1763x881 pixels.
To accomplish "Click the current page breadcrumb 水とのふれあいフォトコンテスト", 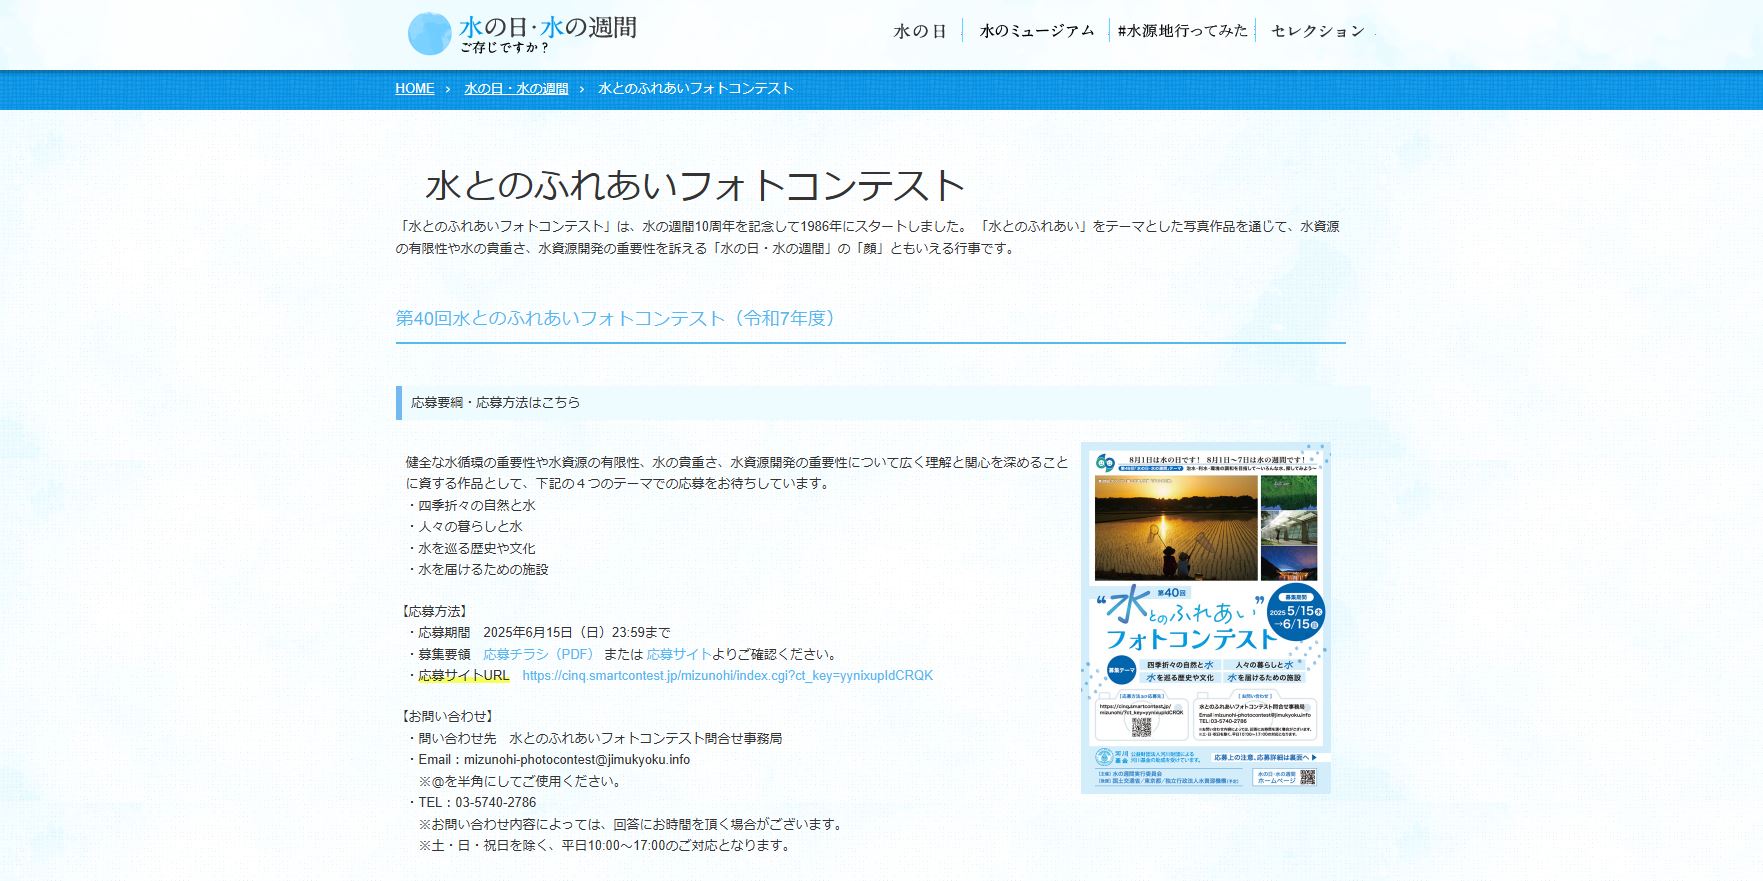I will tap(695, 89).
